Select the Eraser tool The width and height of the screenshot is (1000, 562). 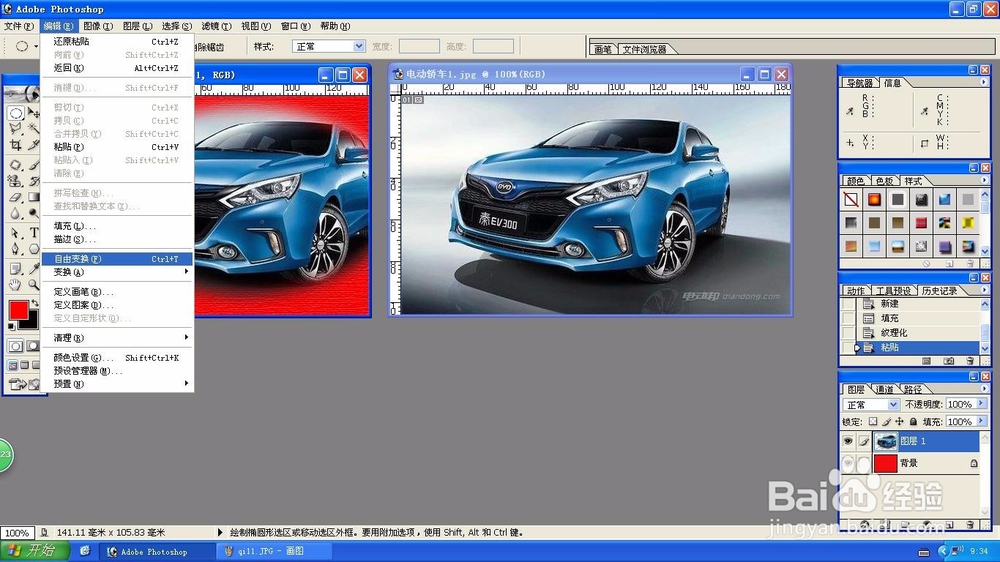15,197
